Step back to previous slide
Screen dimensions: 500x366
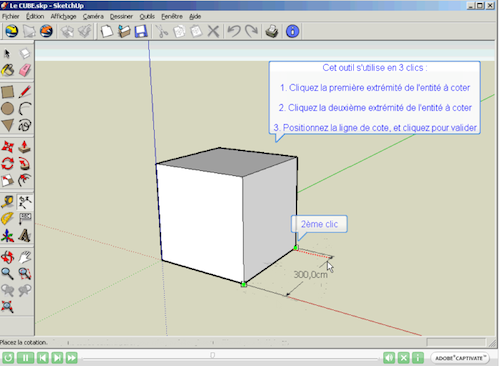tap(42, 358)
